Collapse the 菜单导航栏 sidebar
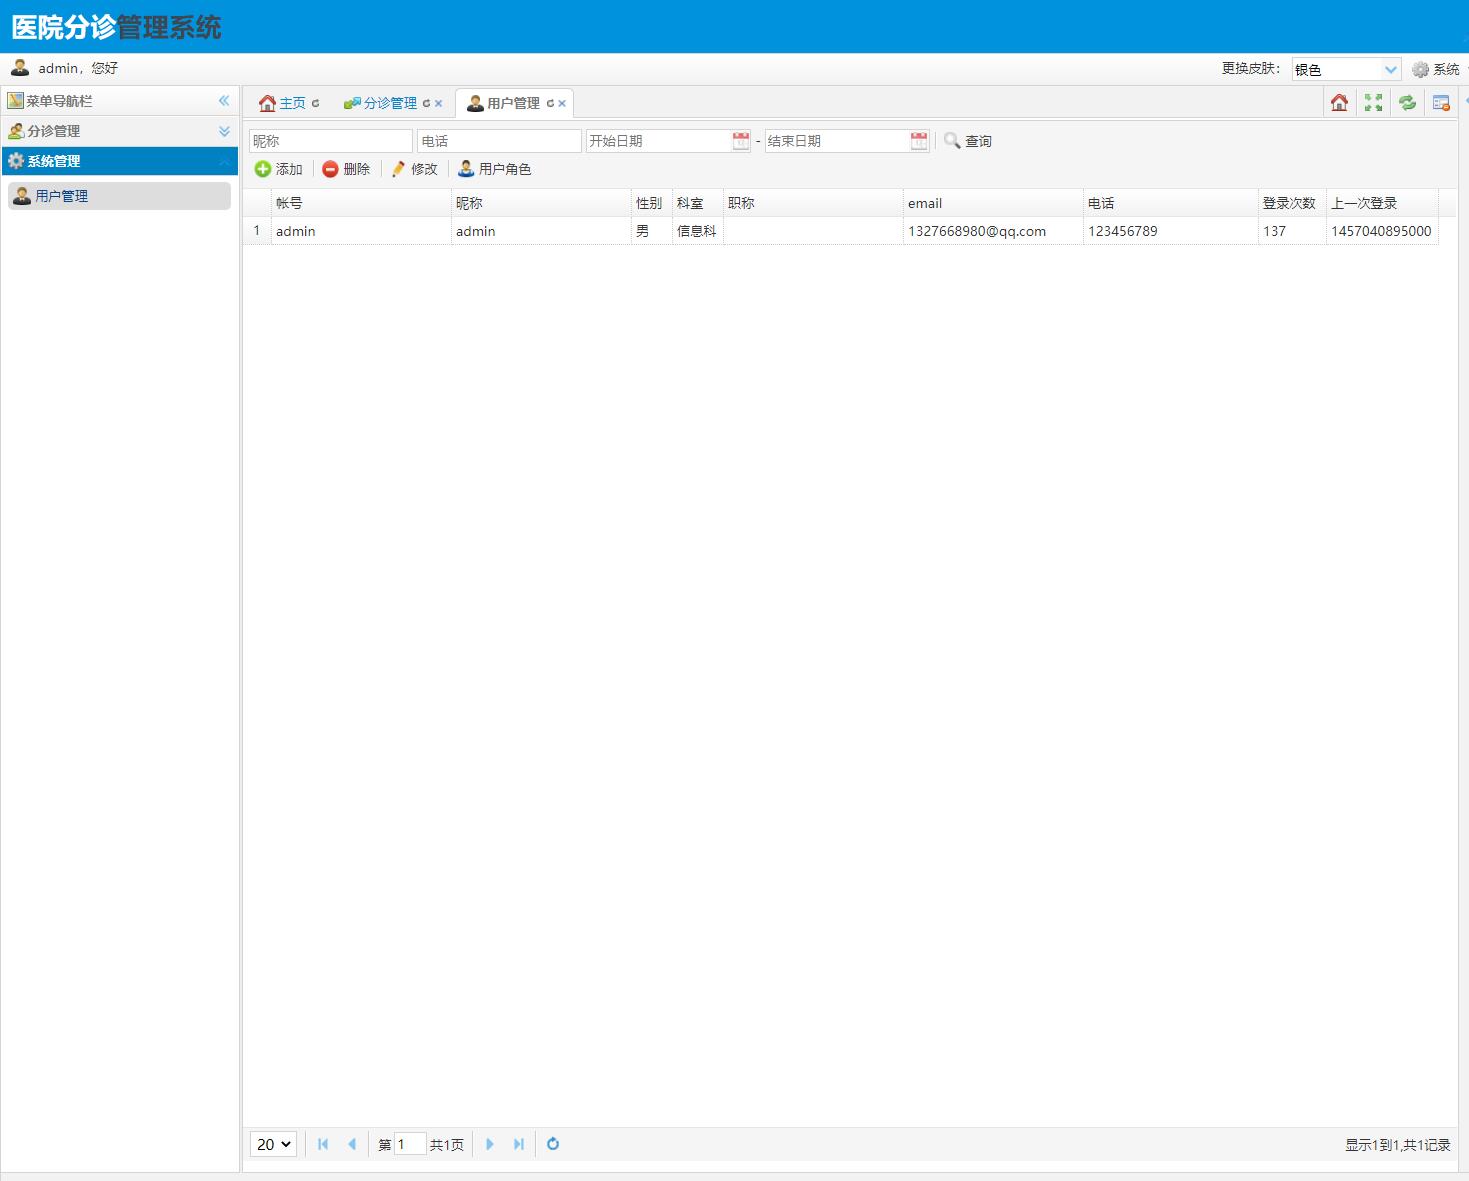 224,101
